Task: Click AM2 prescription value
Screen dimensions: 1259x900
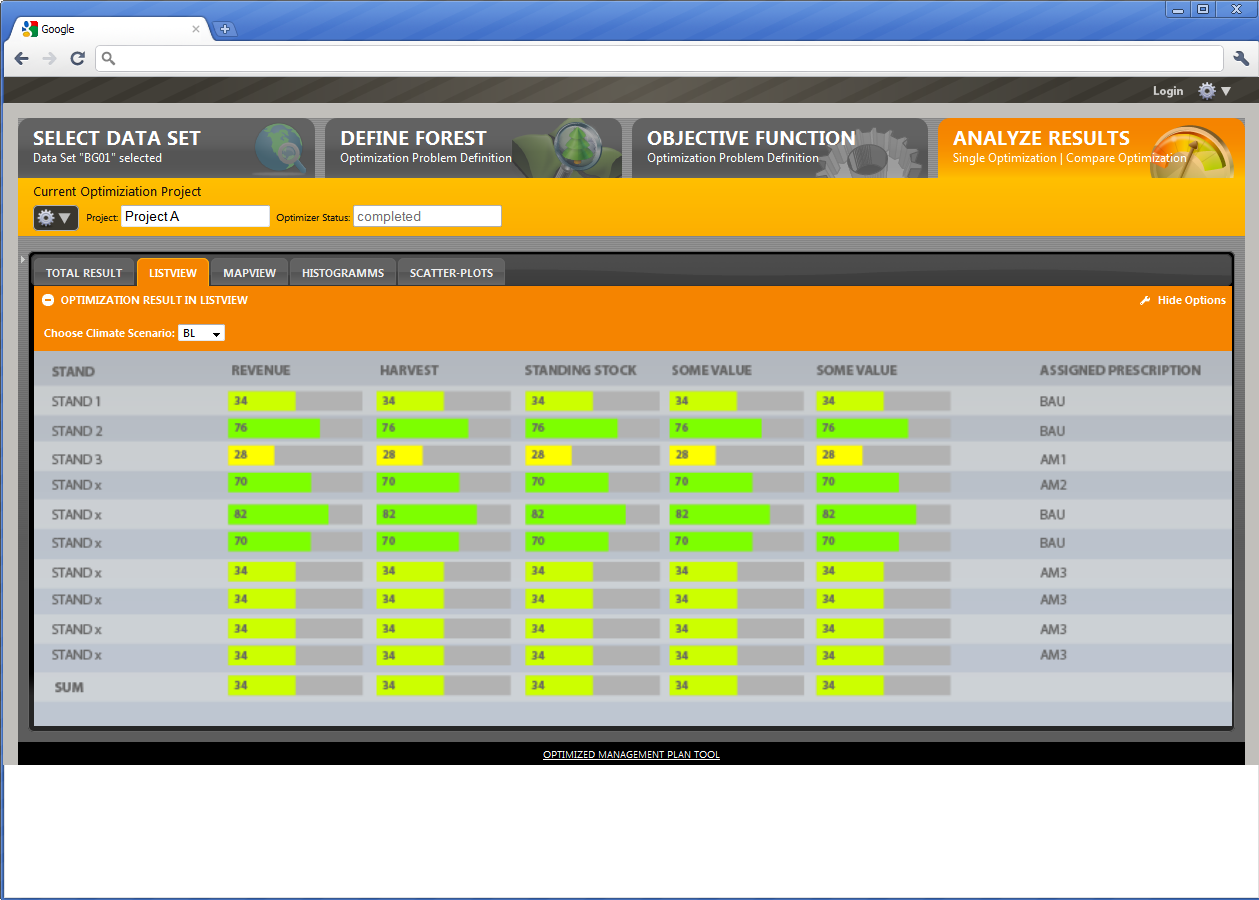Action: point(1053,485)
